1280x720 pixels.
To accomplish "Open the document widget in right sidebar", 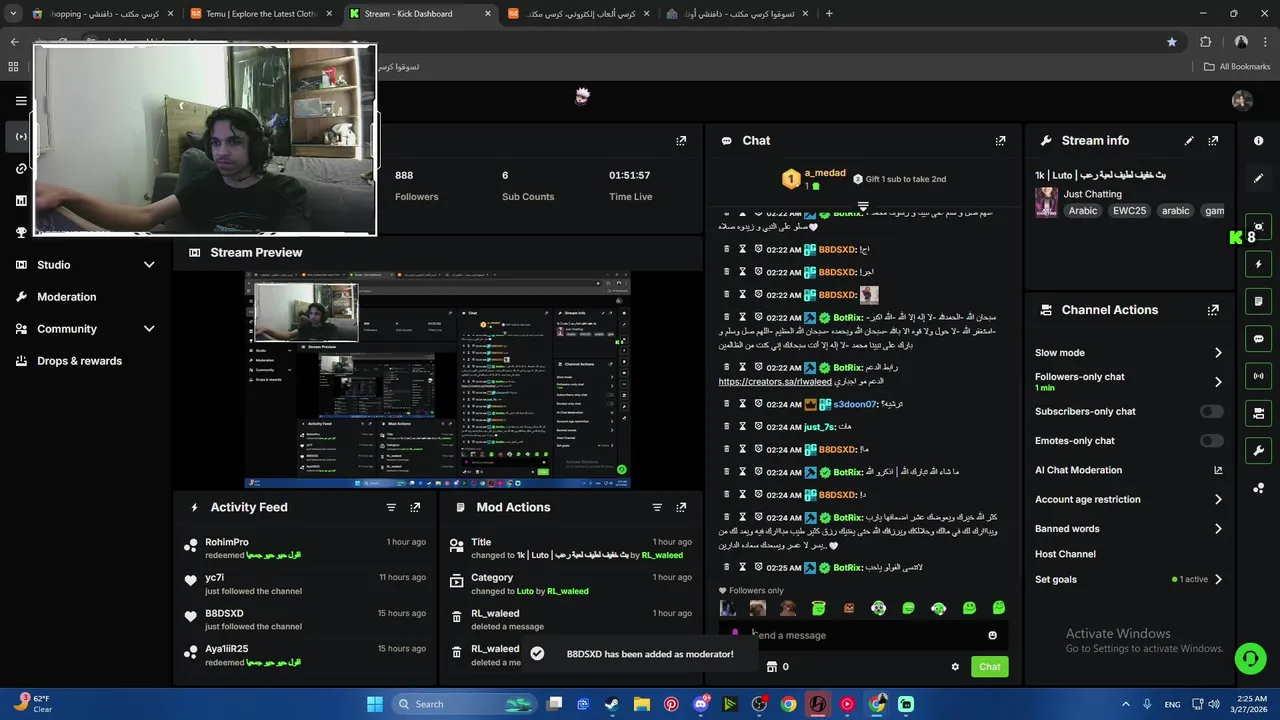I will [x=1258, y=301].
